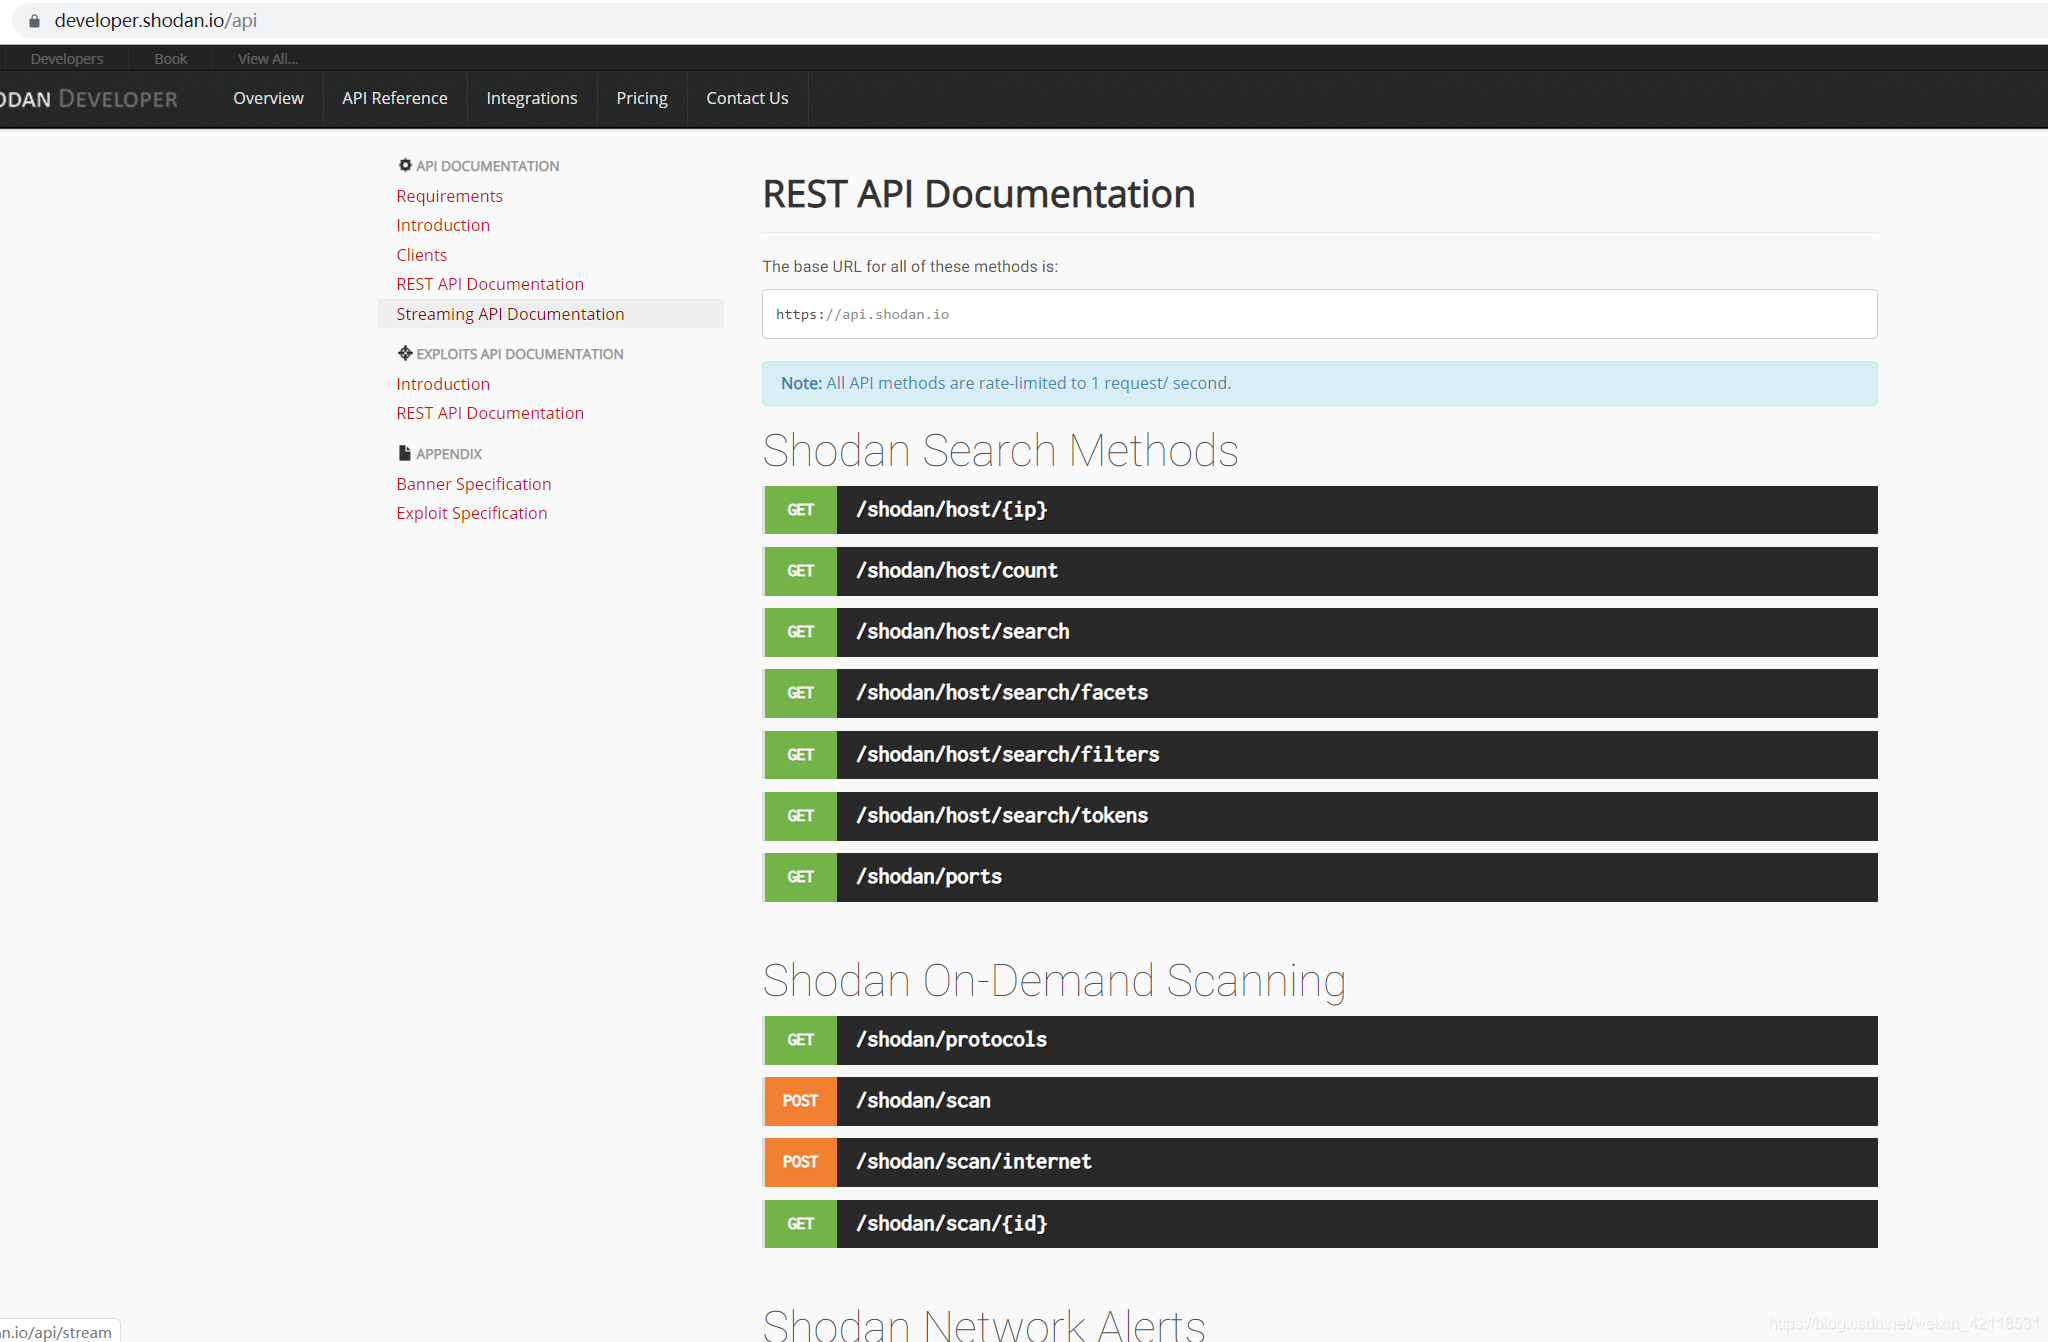This screenshot has width=2048, height=1342.
Task: Open Exploit Specification link
Action: tap(472, 513)
